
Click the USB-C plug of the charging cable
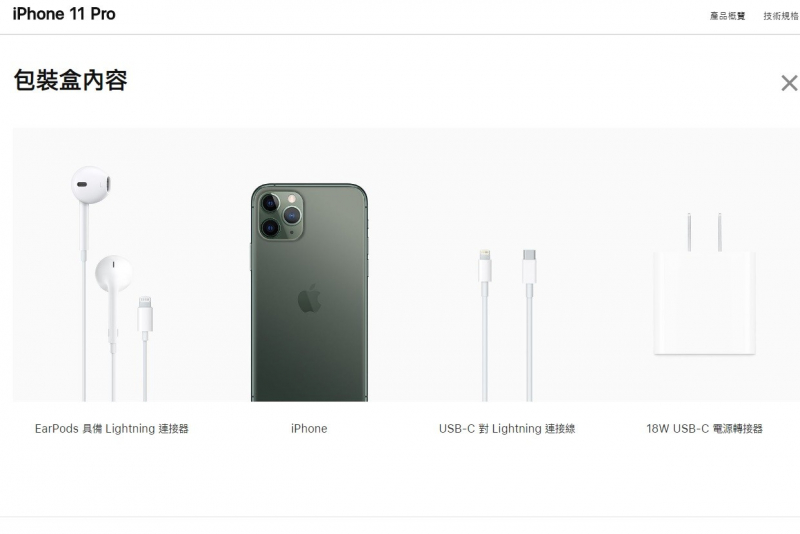coord(530,266)
